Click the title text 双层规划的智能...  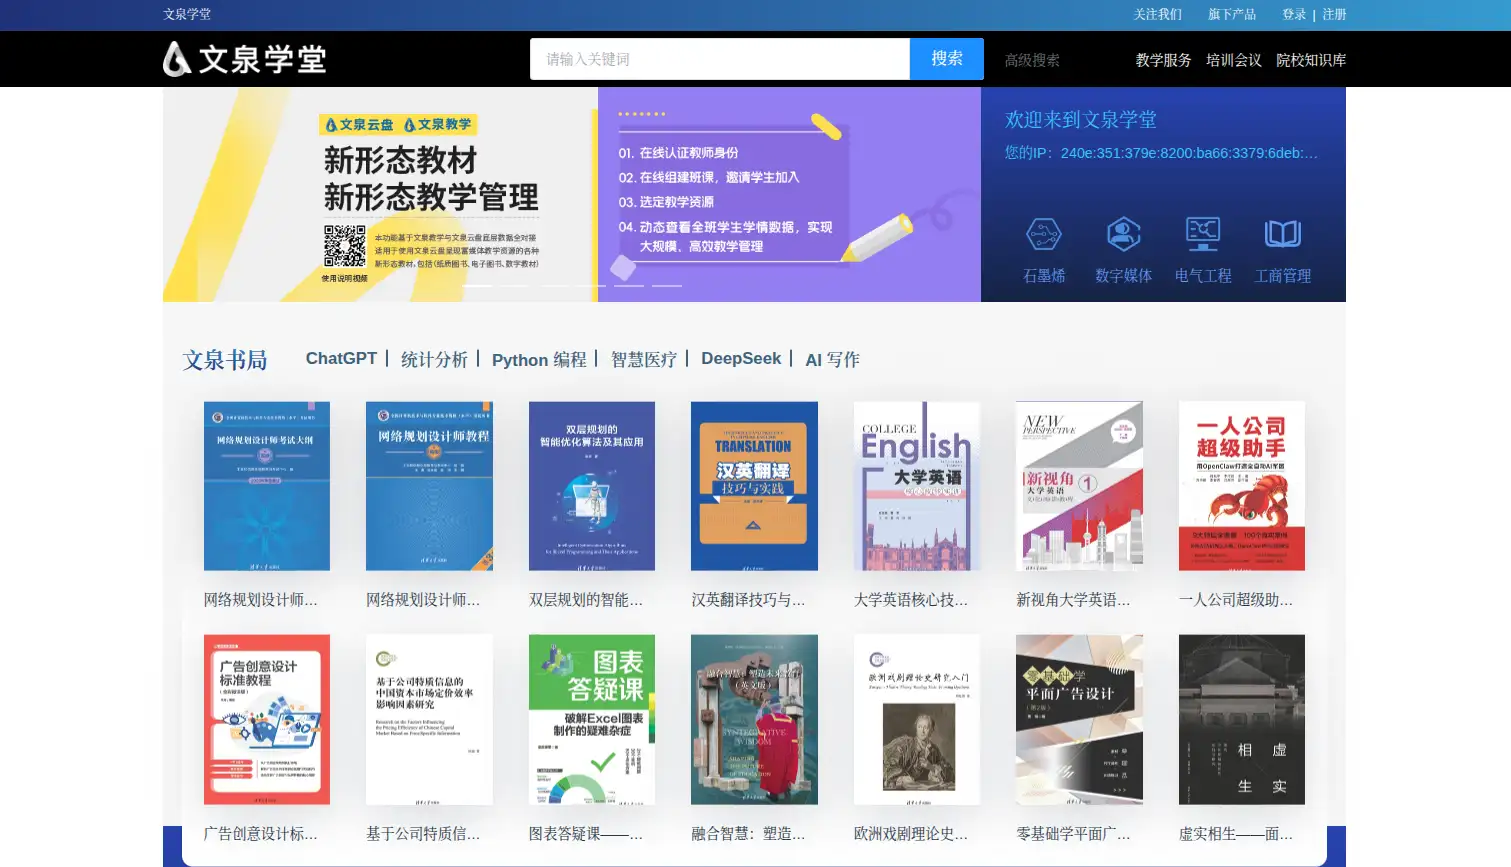[585, 600]
